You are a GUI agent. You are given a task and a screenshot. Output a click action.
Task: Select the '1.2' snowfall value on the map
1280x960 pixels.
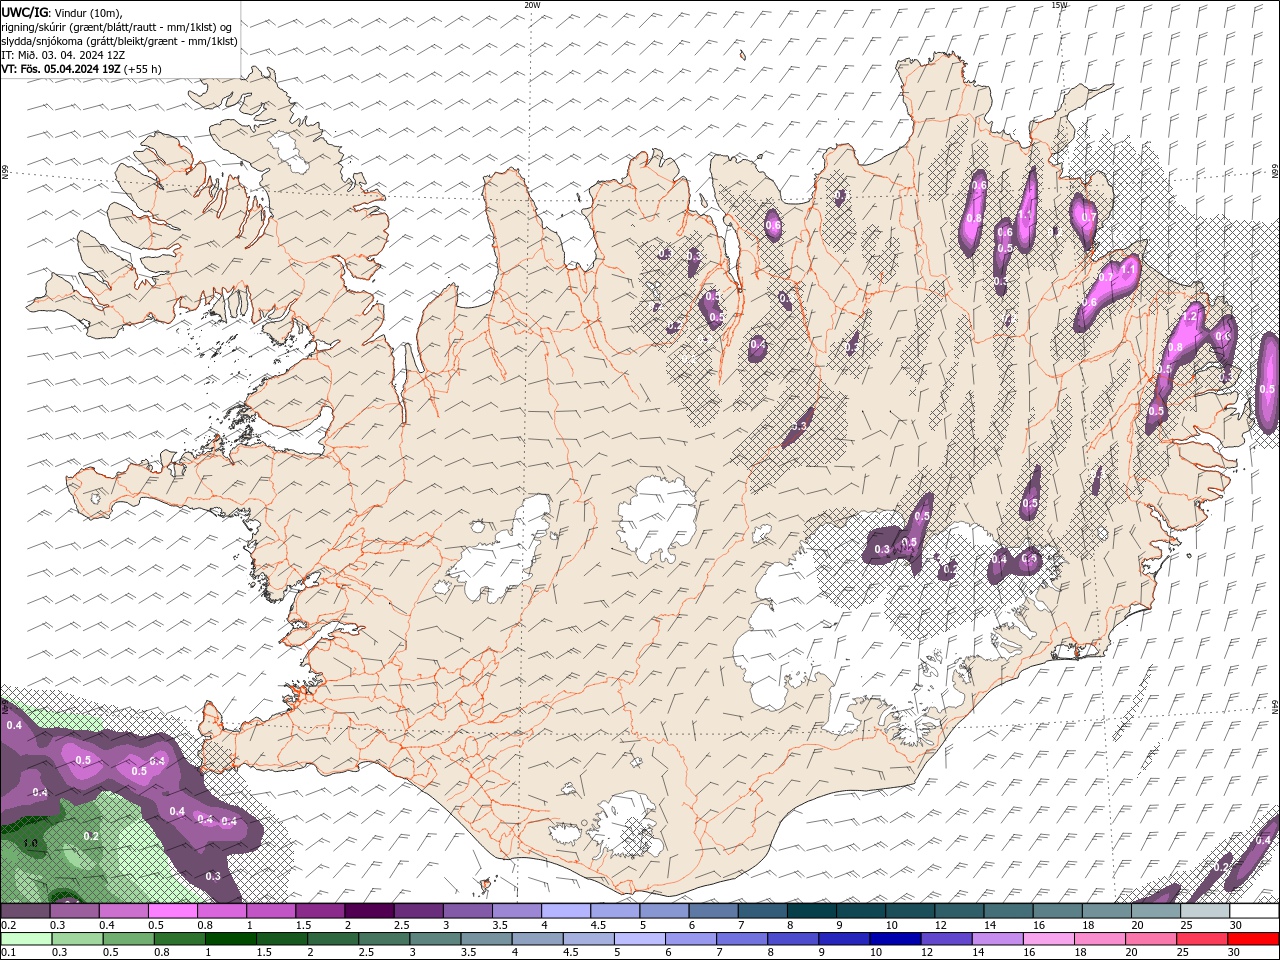(1190, 317)
